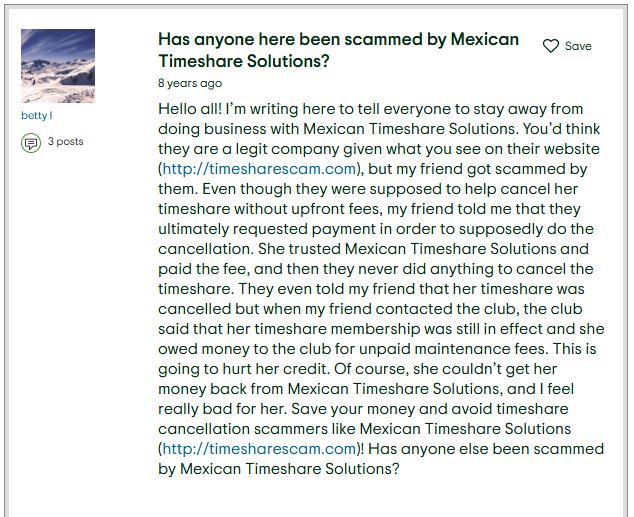Screen dimensions: 634x517
Task: Click the heart icon to save post
Action: click(550, 46)
